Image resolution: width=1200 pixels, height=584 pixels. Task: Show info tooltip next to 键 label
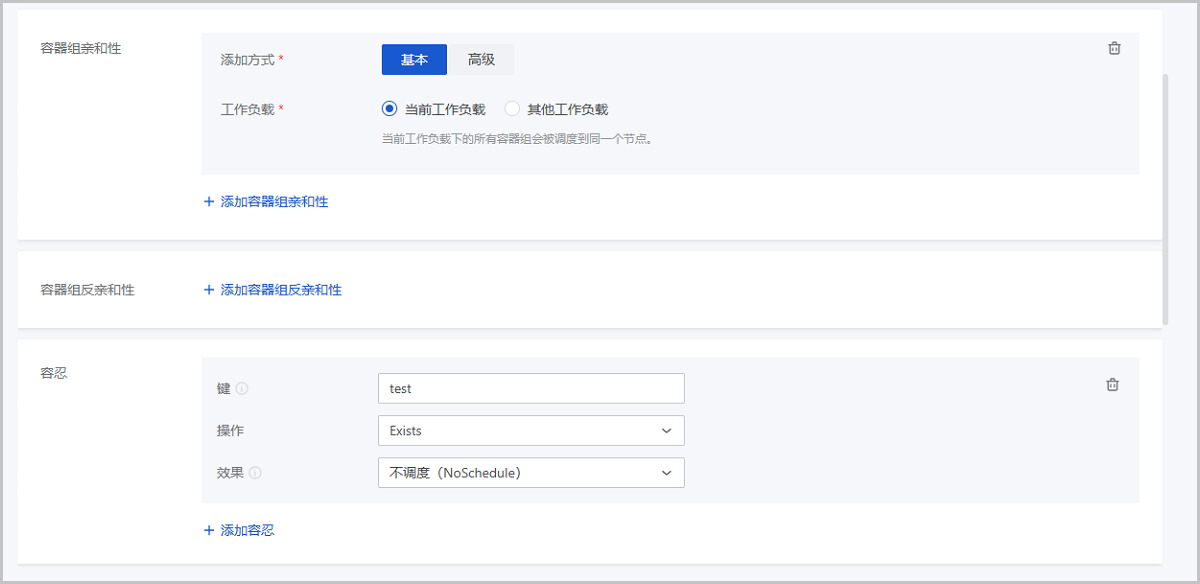tap(242, 388)
